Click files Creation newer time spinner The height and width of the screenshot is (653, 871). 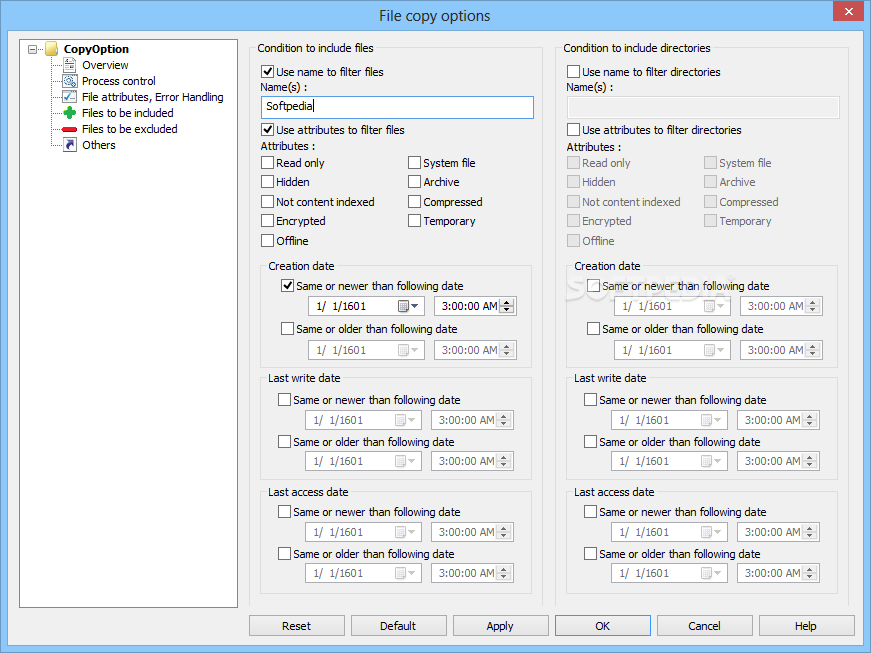[507, 306]
